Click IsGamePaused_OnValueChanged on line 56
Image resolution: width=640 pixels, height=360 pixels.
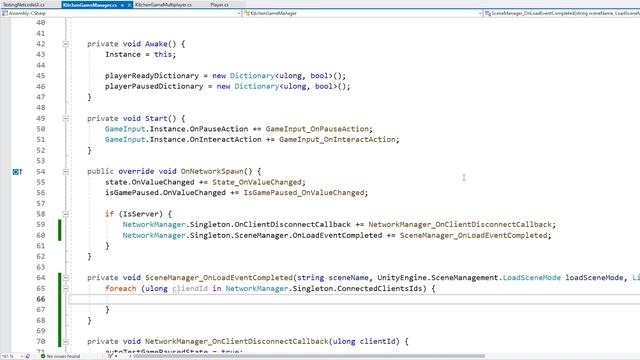[304, 193]
